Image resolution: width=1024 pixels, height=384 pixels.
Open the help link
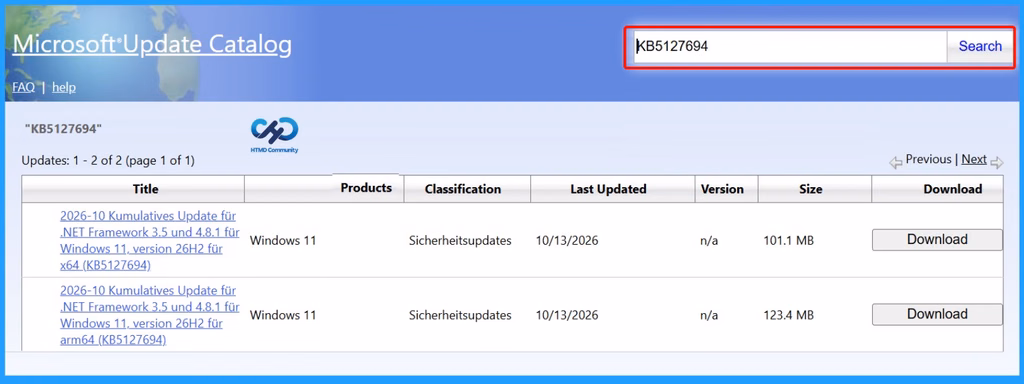(64, 87)
